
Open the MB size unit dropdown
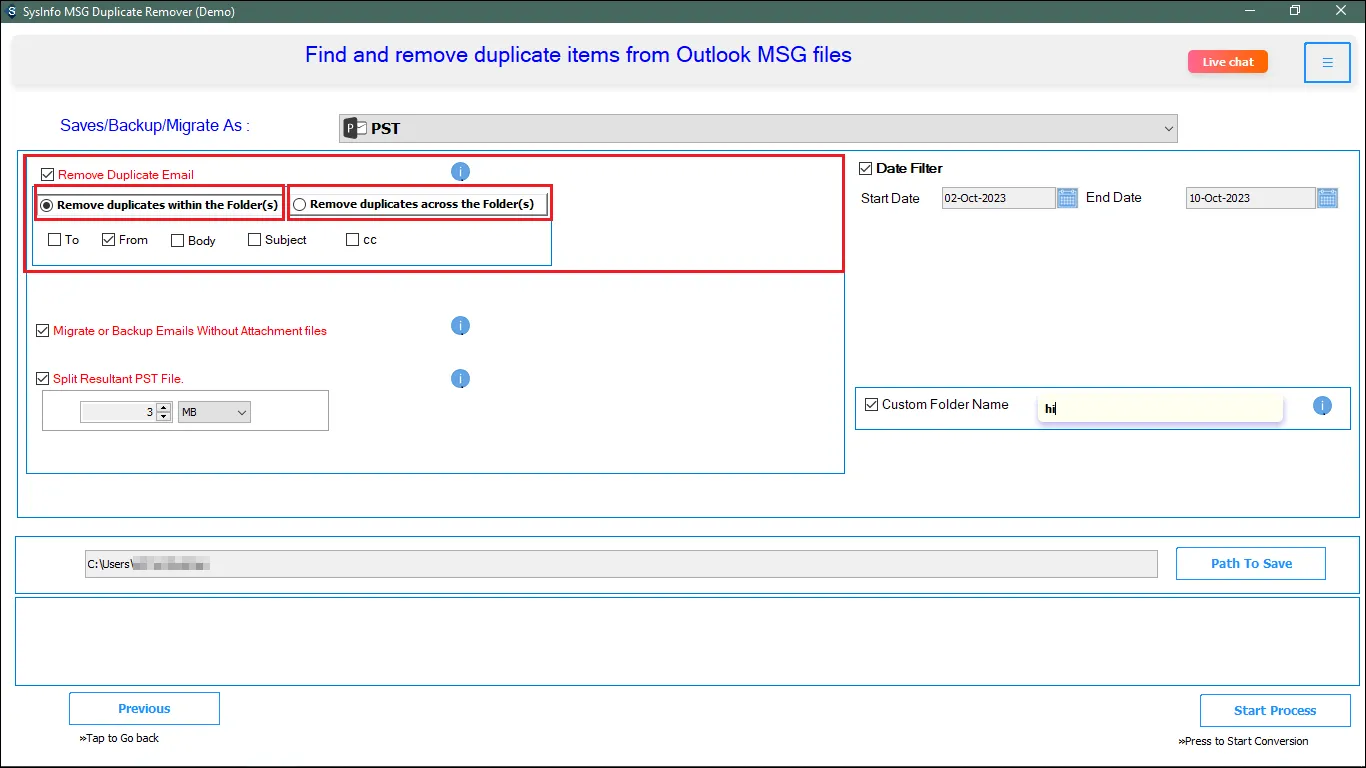tap(214, 412)
